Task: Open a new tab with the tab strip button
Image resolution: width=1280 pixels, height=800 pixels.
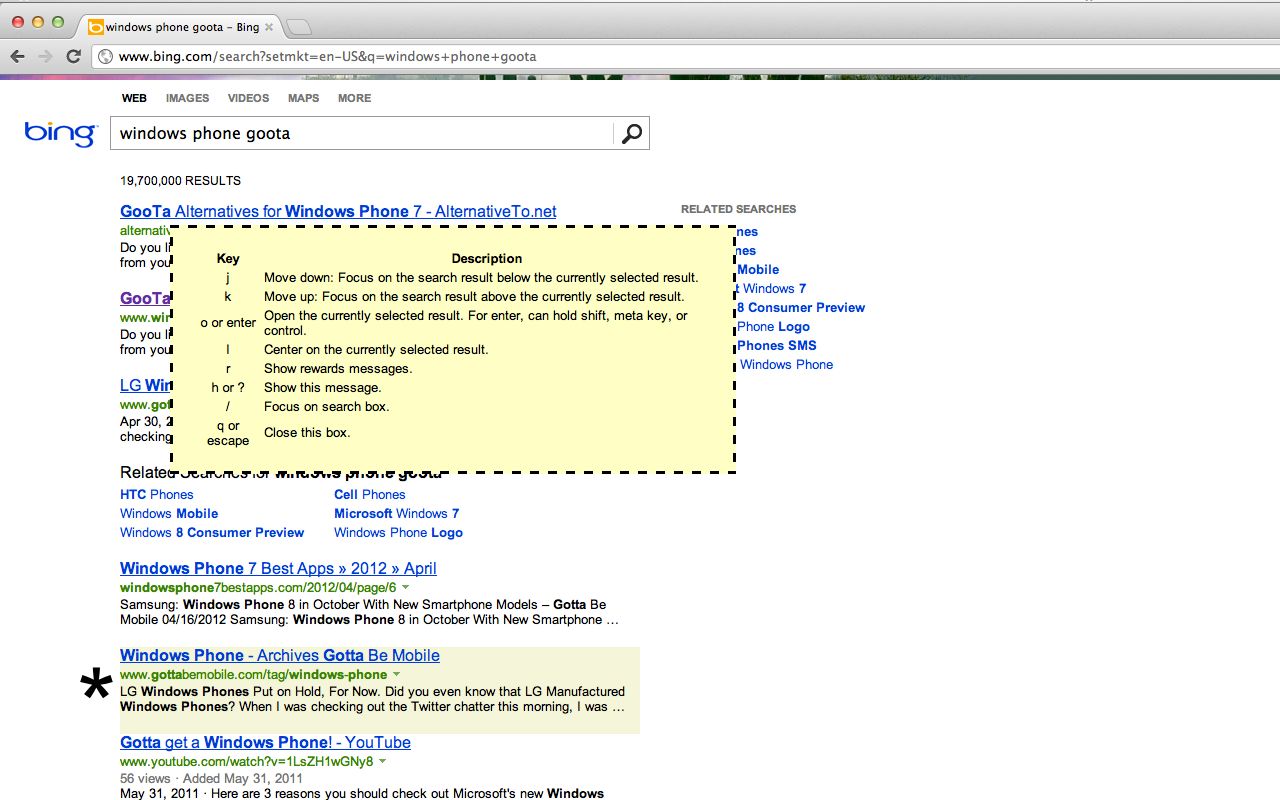Action: 298,27
